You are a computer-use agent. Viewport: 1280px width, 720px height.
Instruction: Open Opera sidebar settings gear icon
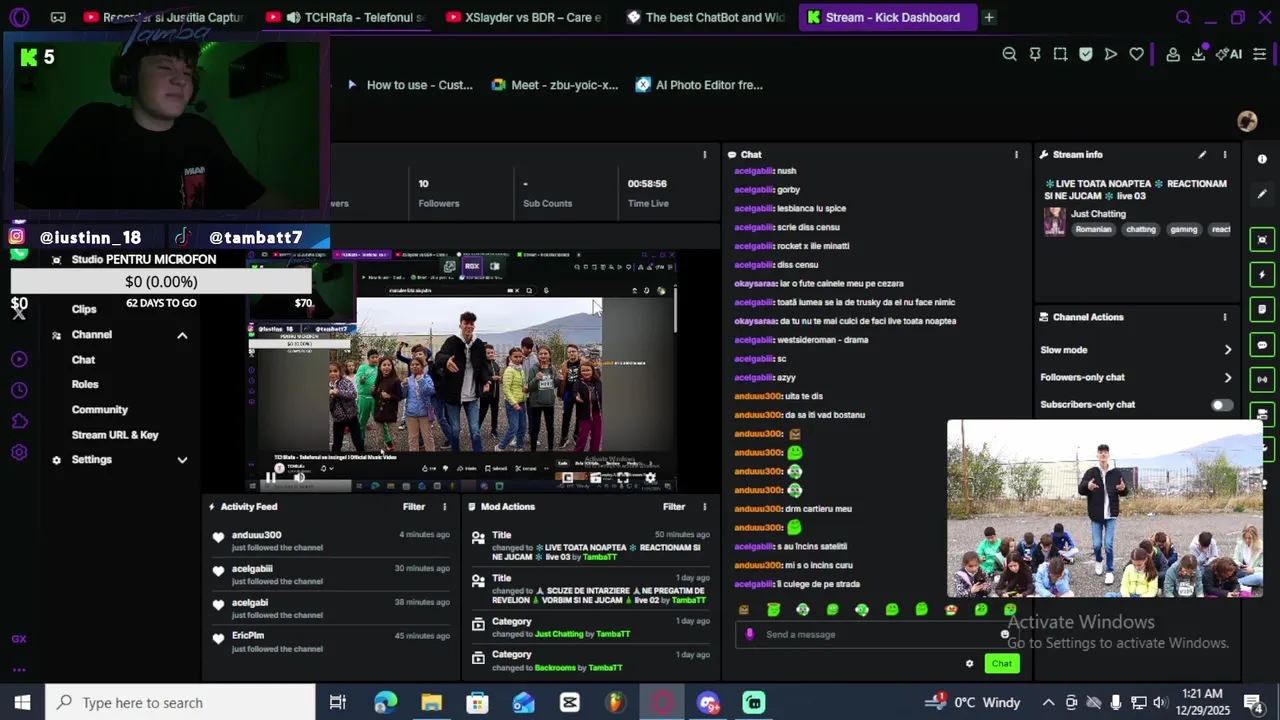19,453
